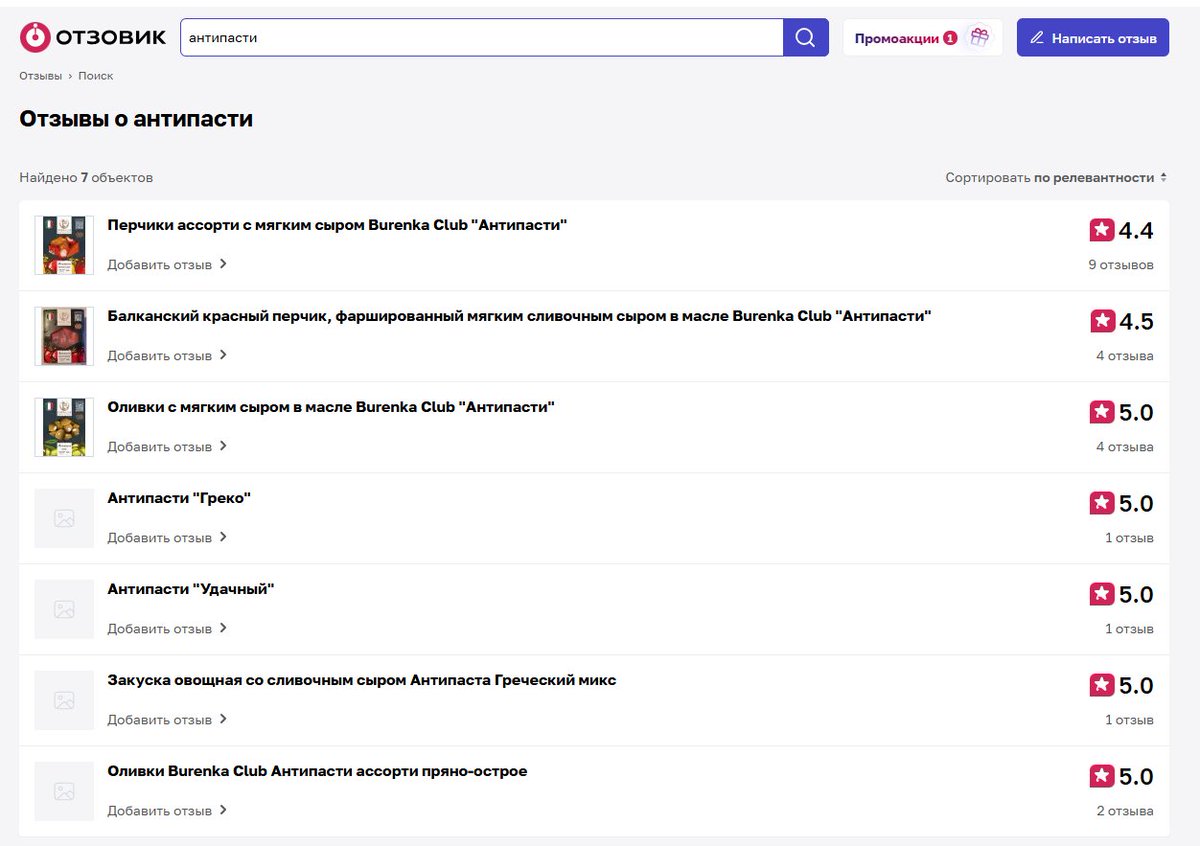Click the 4.4 rating value
The height and width of the screenshot is (846, 1200).
(1136, 231)
